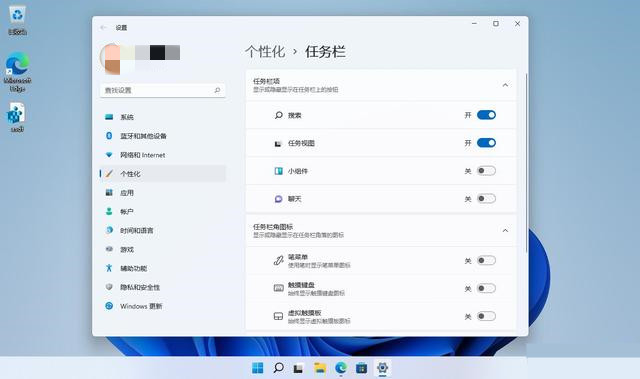Viewport: 640px width, 379px height.
Task: Open File Explorer from the taskbar
Action: pyautogui.click(x=320, y=368)
